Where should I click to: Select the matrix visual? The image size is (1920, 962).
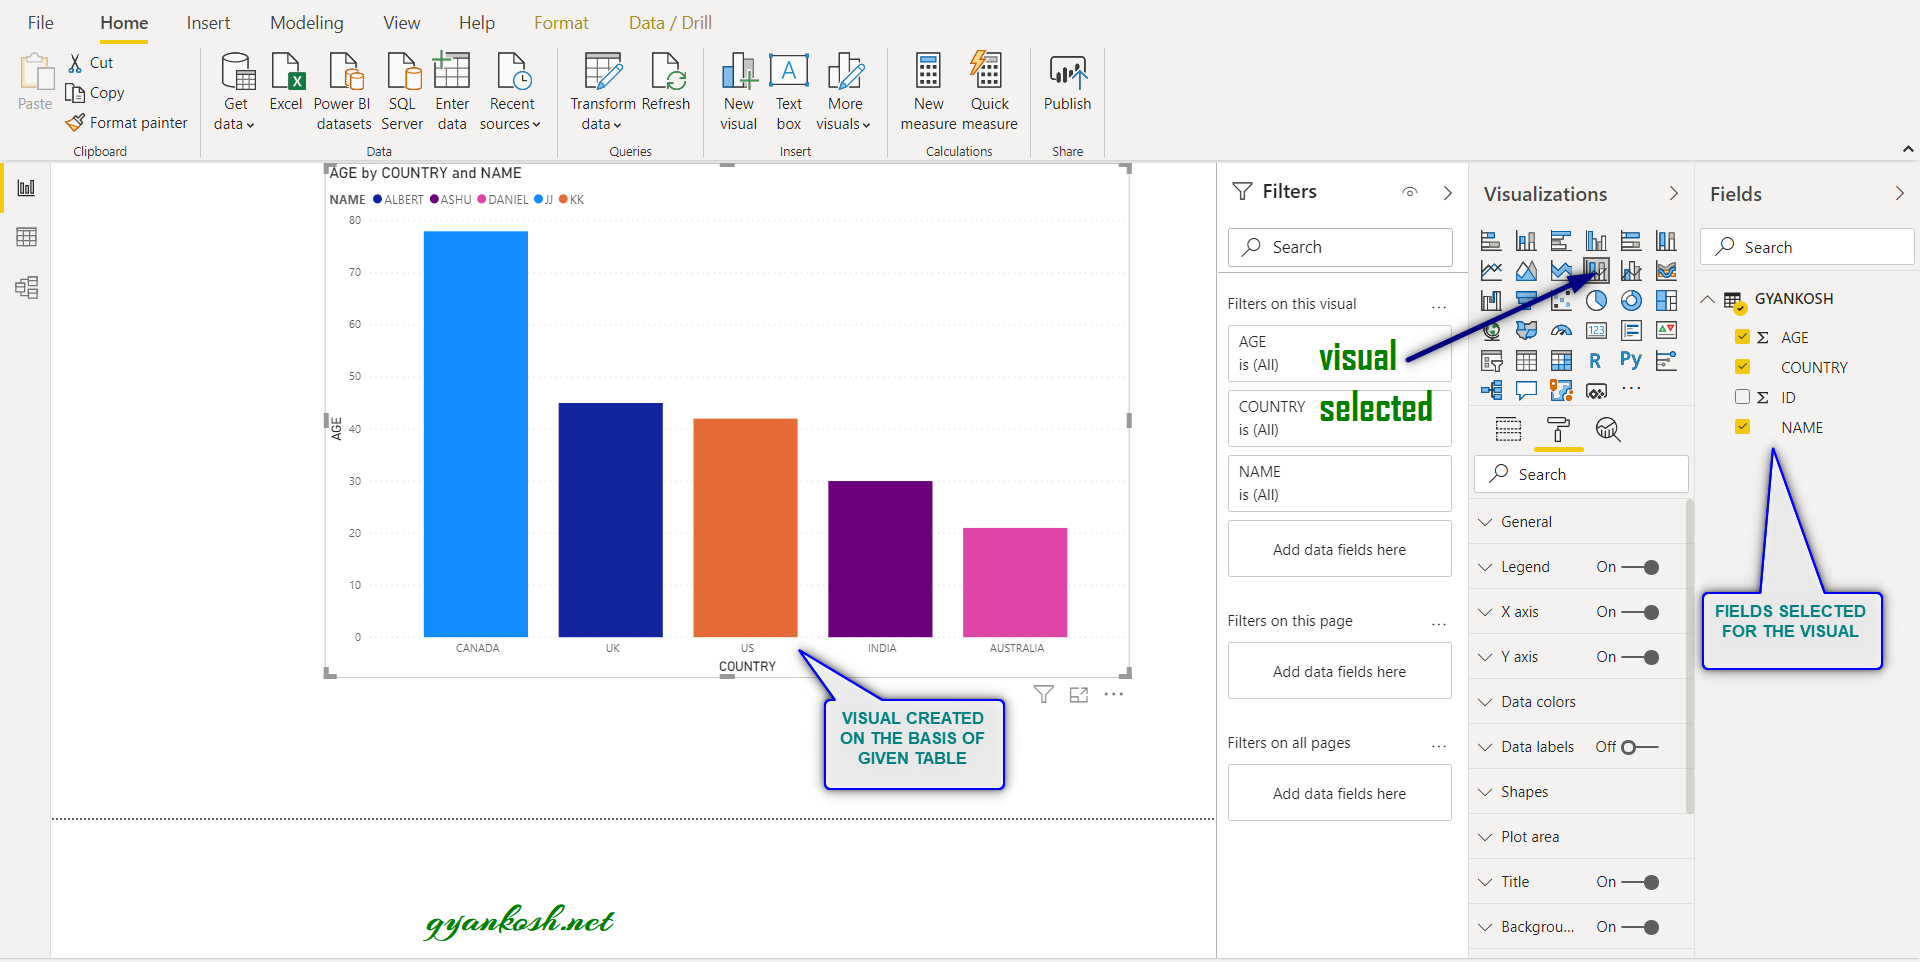click(x=1561, y=360)
